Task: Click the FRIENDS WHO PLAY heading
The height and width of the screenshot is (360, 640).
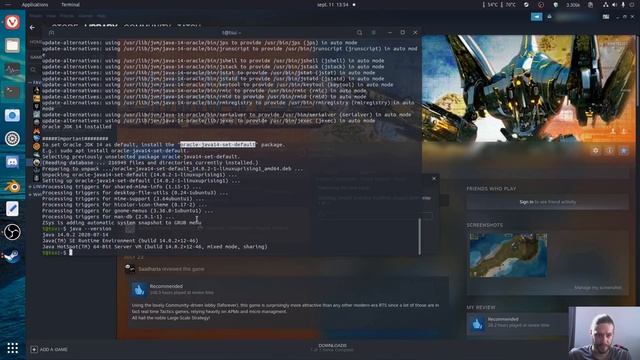Action: tap(491, 189)
